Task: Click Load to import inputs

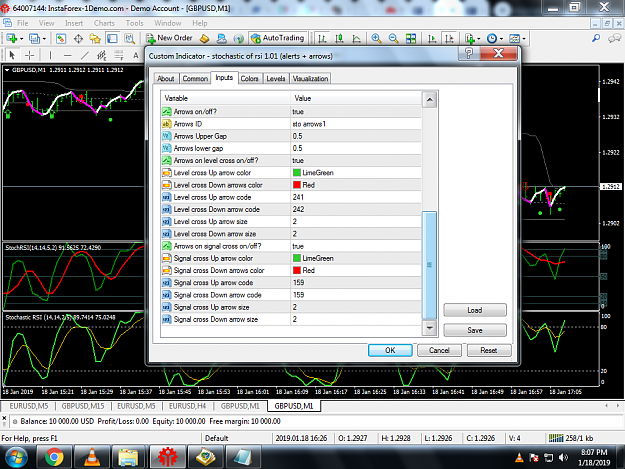Action: point(475,310)
